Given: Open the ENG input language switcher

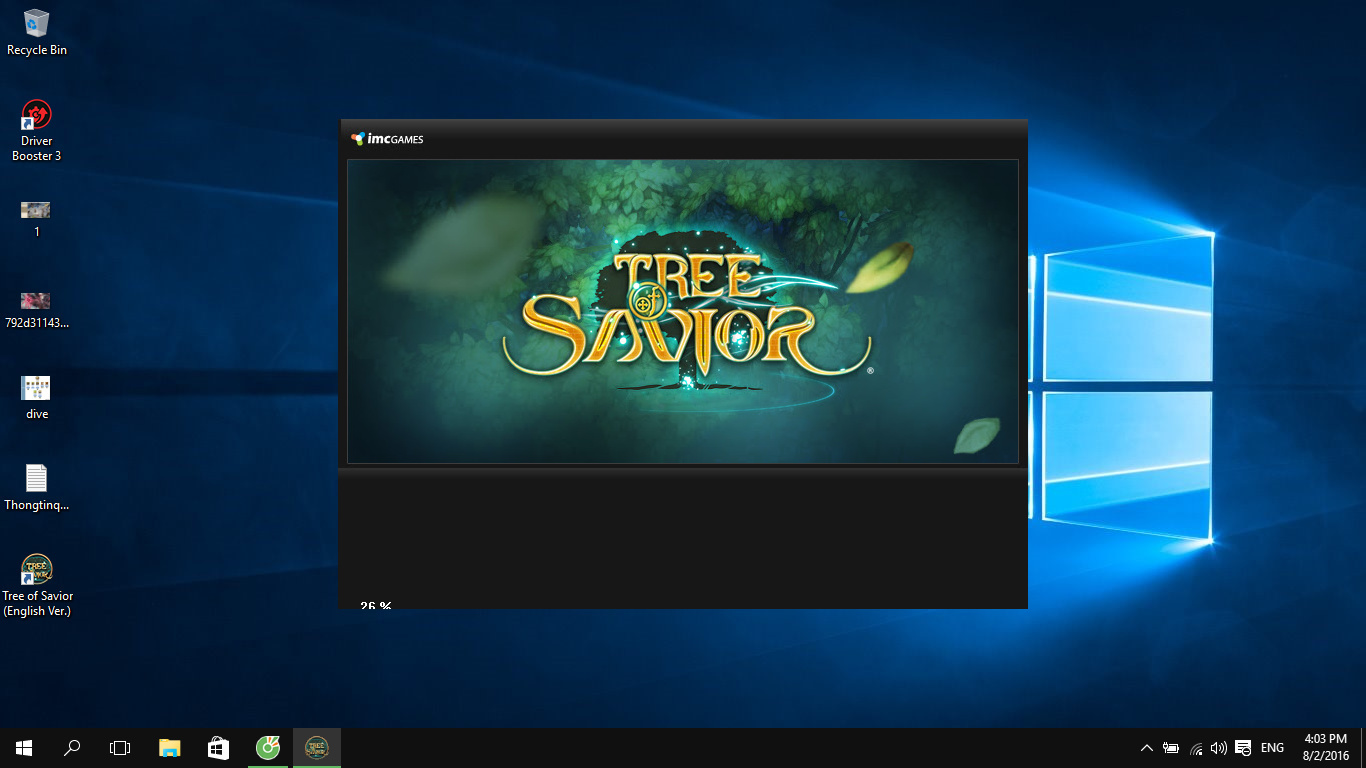Looking at the screenshot, I should tap(1272, 748).
